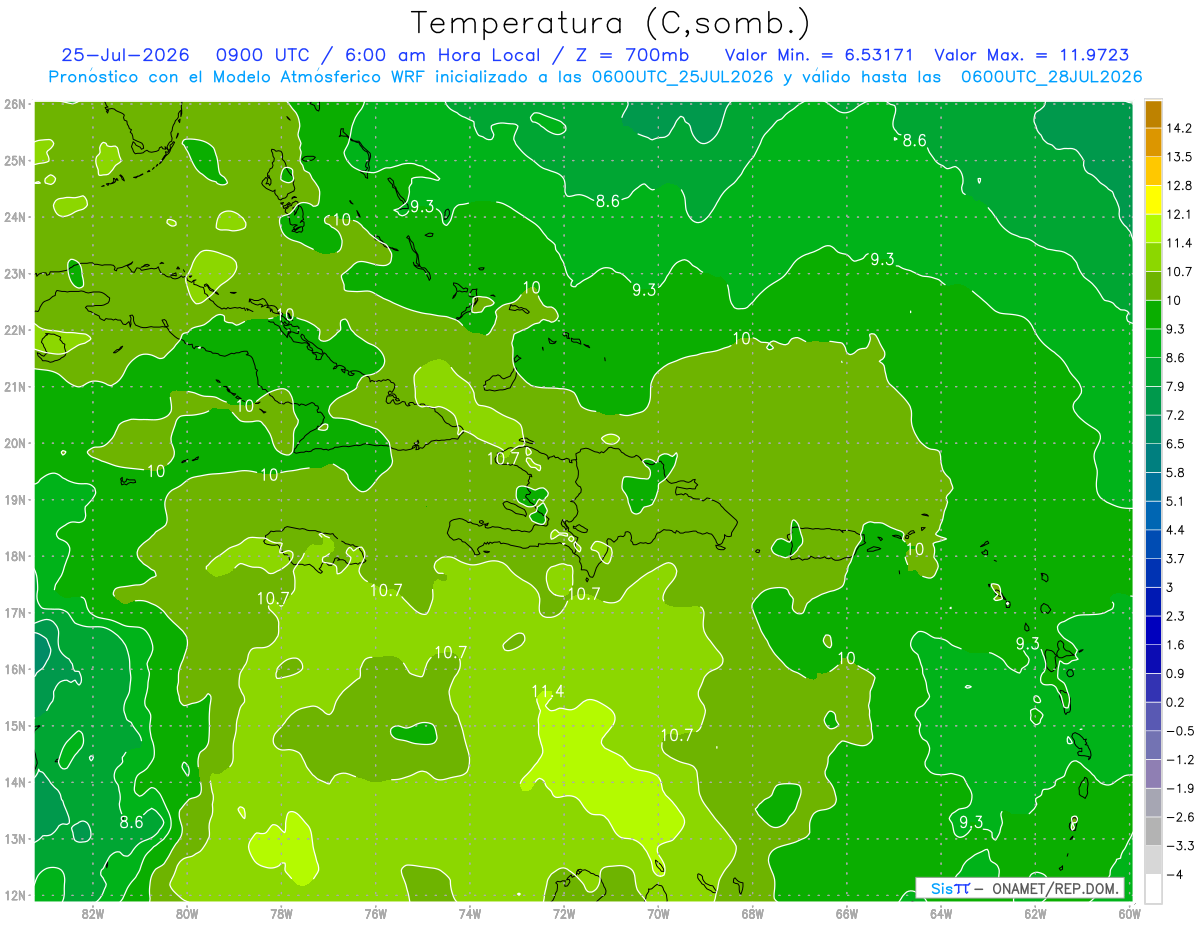Click the dark blue swatch between 1.6 and 2.3
The width and height of the screenshot is (1200, 927).
click(1153, 630)
